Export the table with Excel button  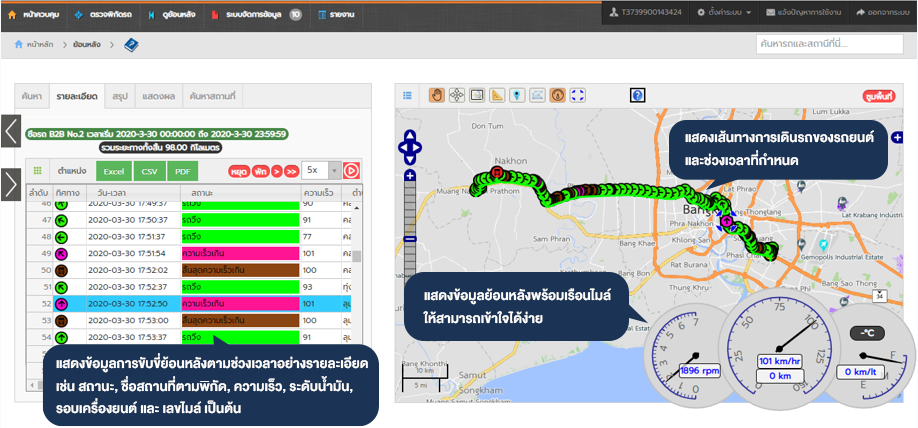(x=114, y=172)
